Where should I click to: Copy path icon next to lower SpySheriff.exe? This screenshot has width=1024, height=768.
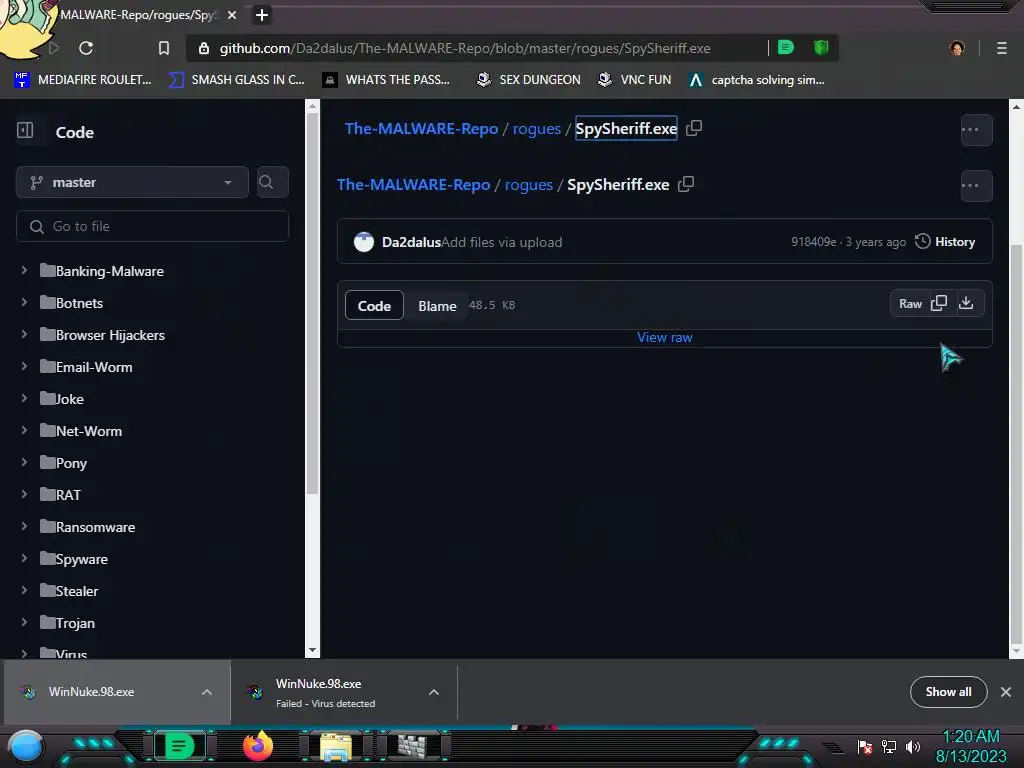click(x=686, y=184)
